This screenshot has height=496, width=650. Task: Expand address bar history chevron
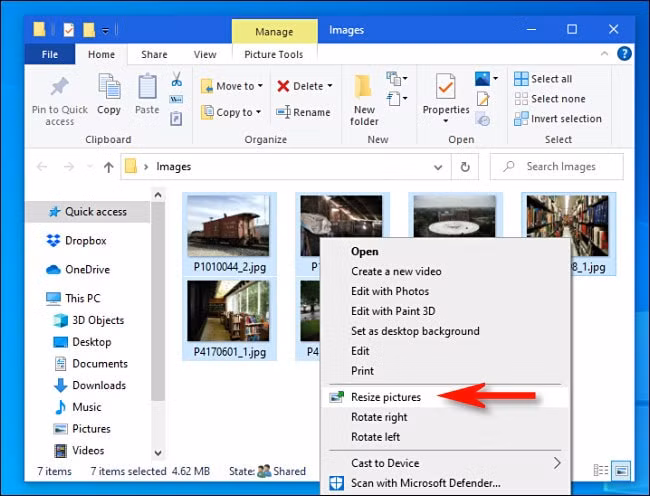coord(438,167)
